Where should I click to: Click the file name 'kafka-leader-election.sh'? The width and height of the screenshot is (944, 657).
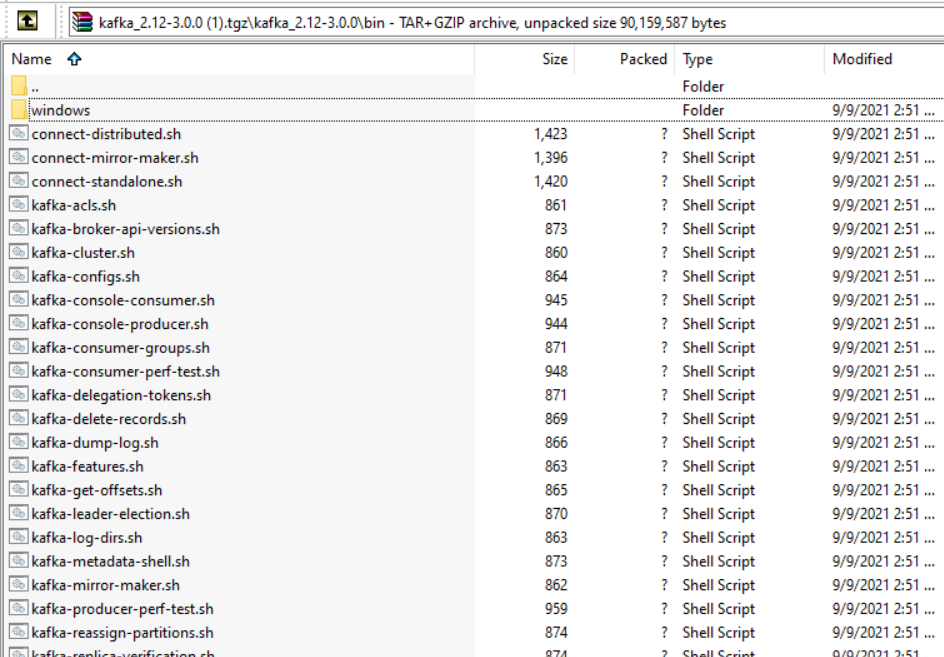111,514
